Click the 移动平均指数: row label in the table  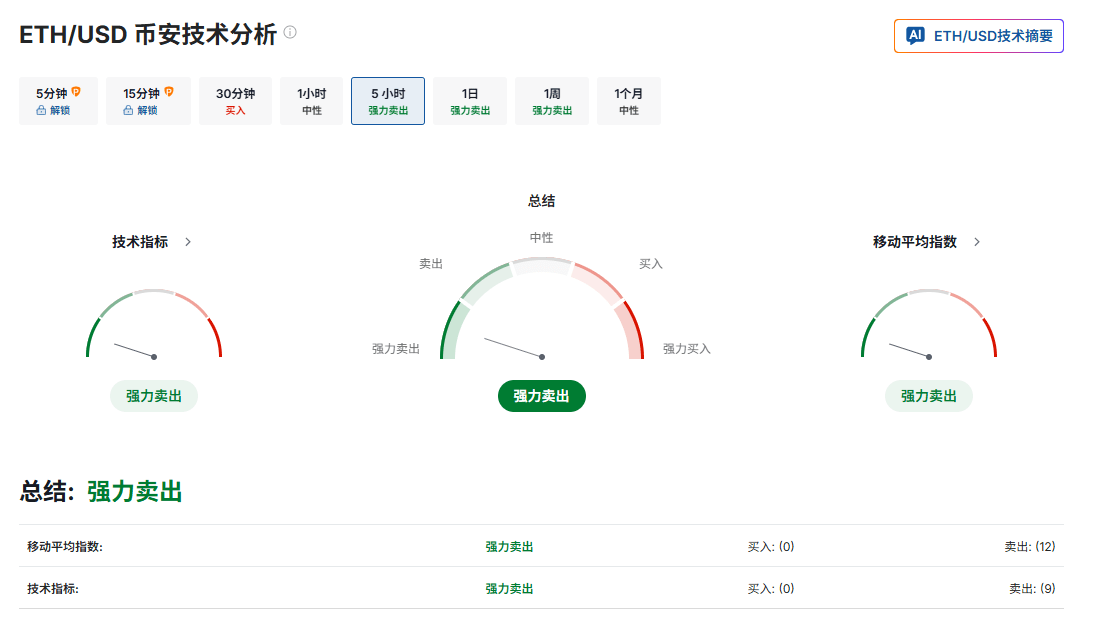(65, 547)
